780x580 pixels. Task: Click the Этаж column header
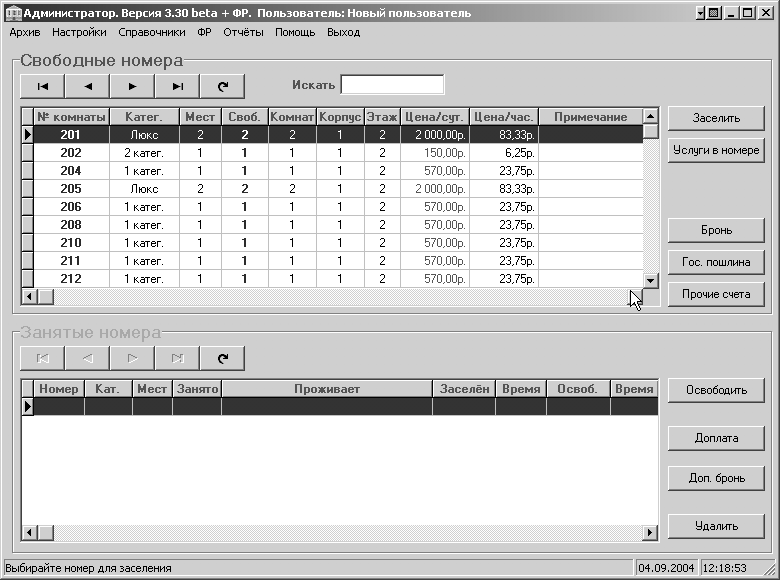click(x=382, y=117)
